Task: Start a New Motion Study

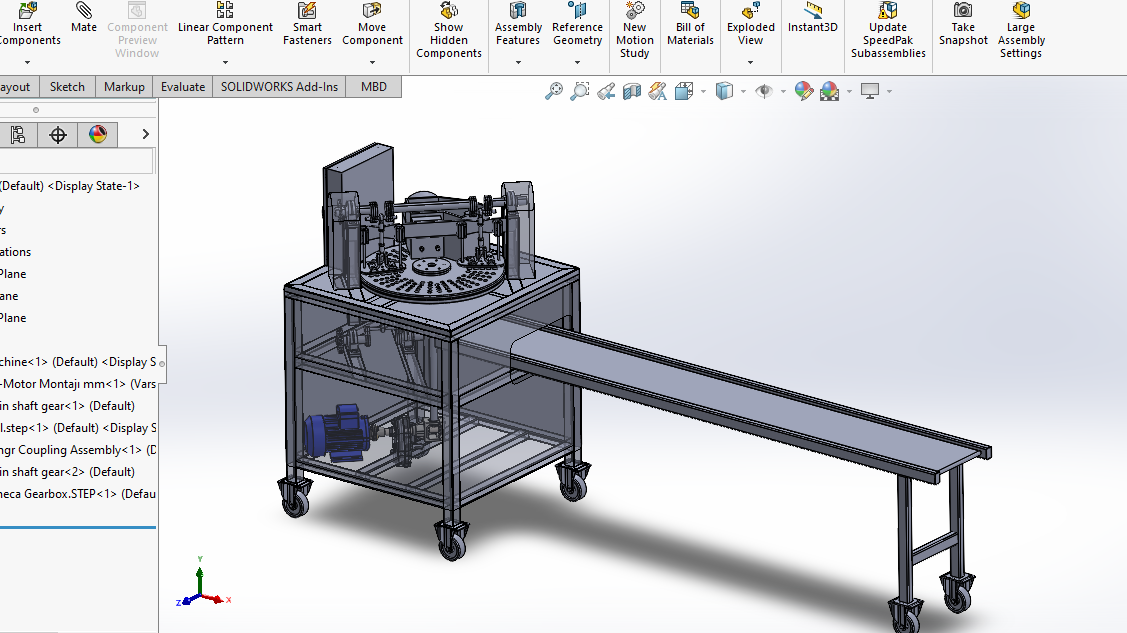Action: 635,30
